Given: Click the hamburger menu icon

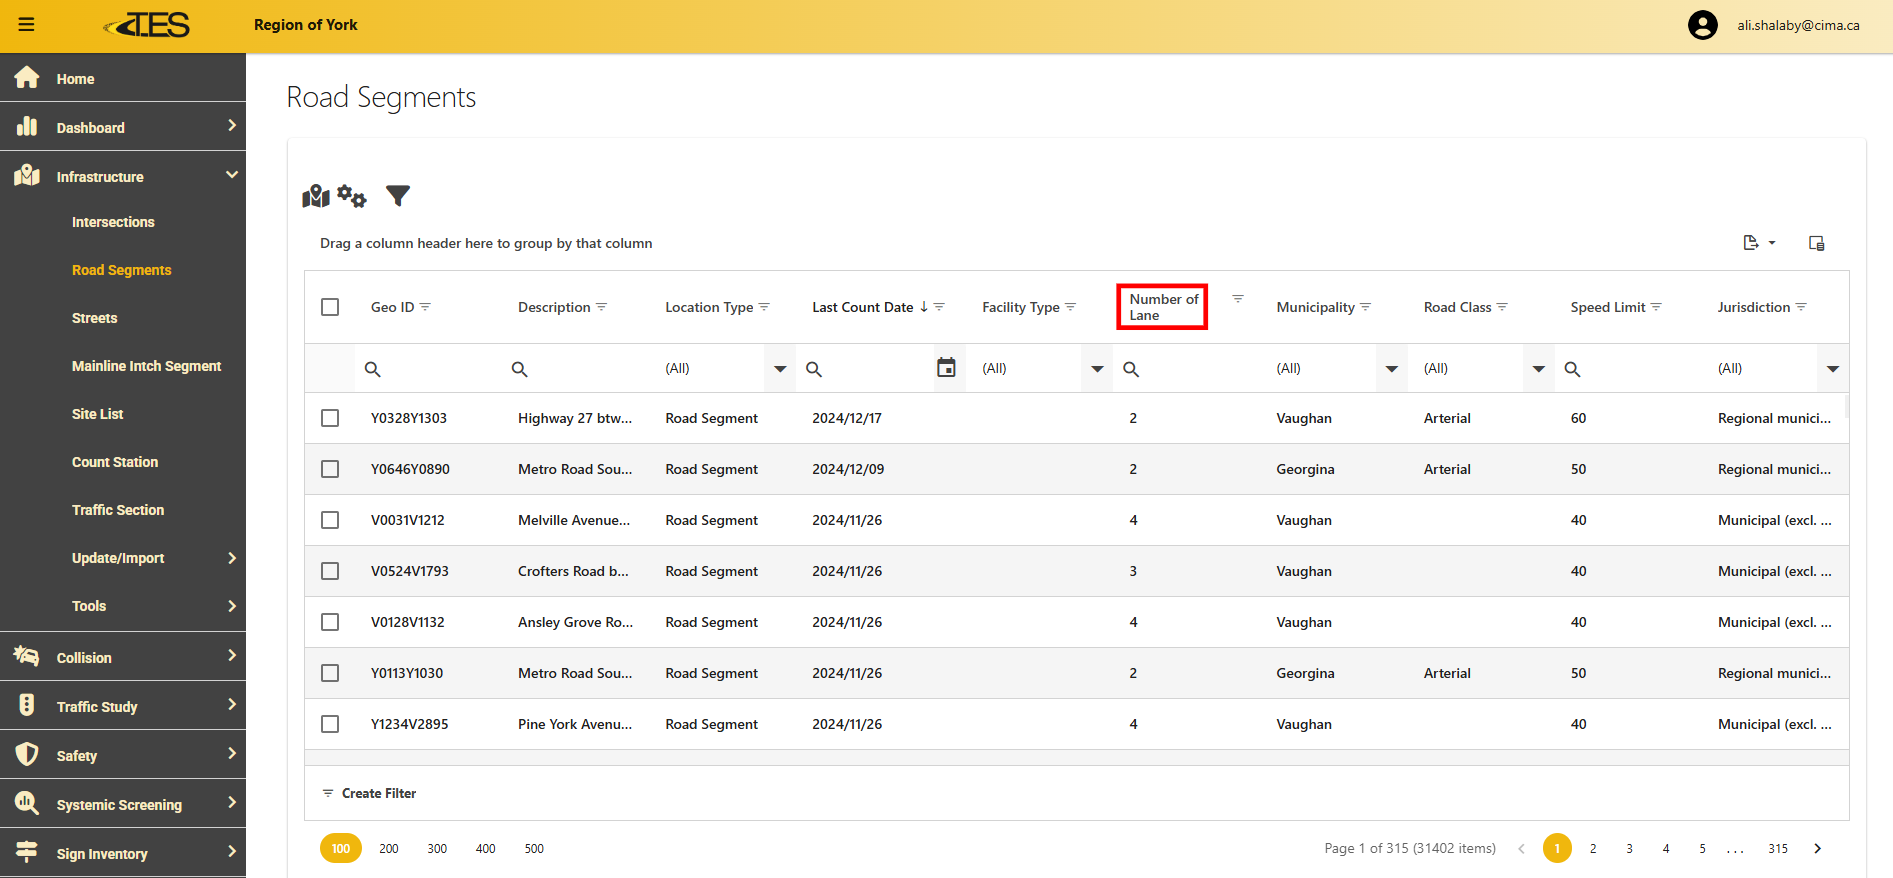Looking at the screenshot, I should tap(27, 25).
